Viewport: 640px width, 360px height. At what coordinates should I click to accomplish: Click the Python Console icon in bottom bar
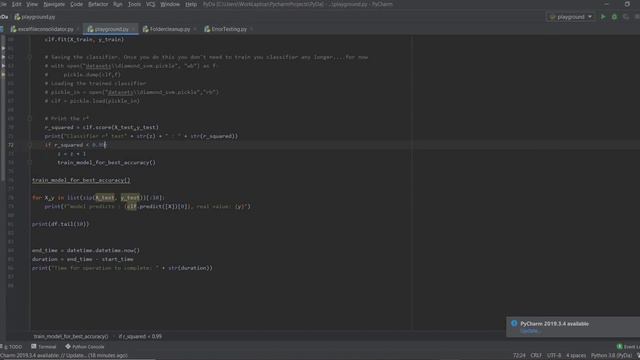(68, 347)
